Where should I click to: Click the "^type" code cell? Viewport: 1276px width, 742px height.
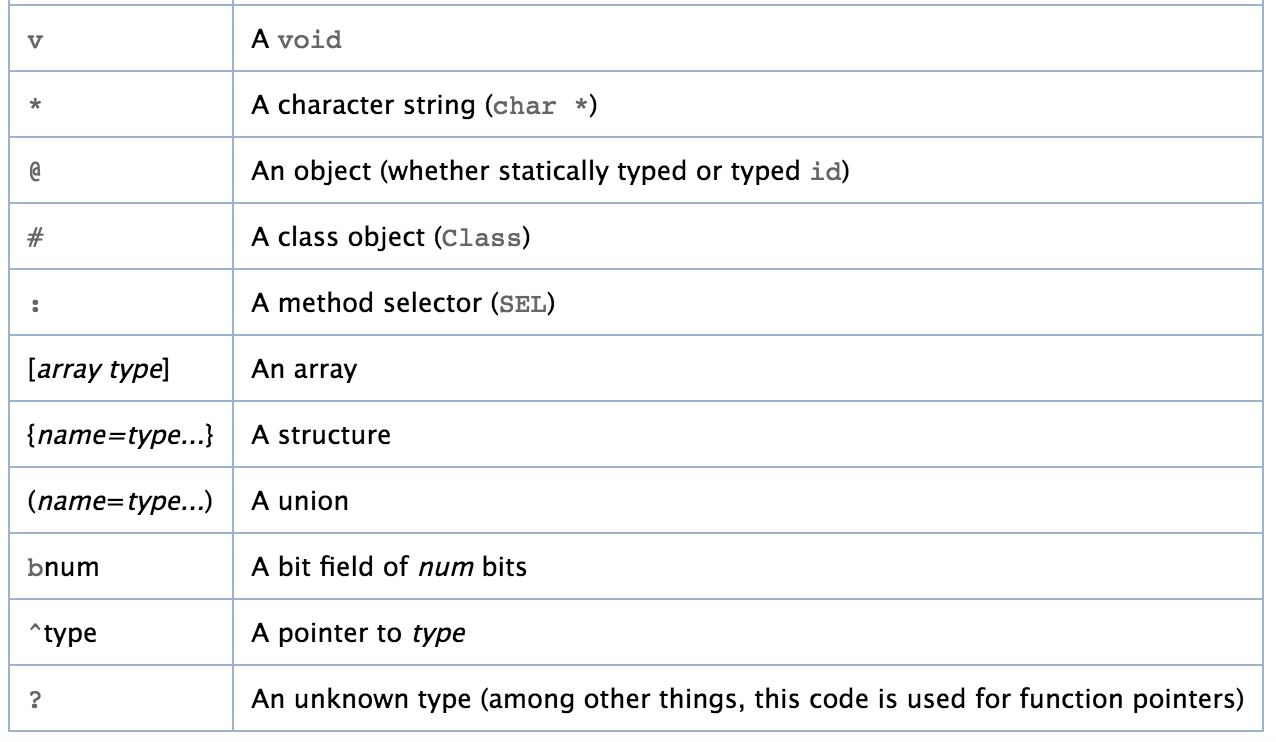(x=62, y=633)
